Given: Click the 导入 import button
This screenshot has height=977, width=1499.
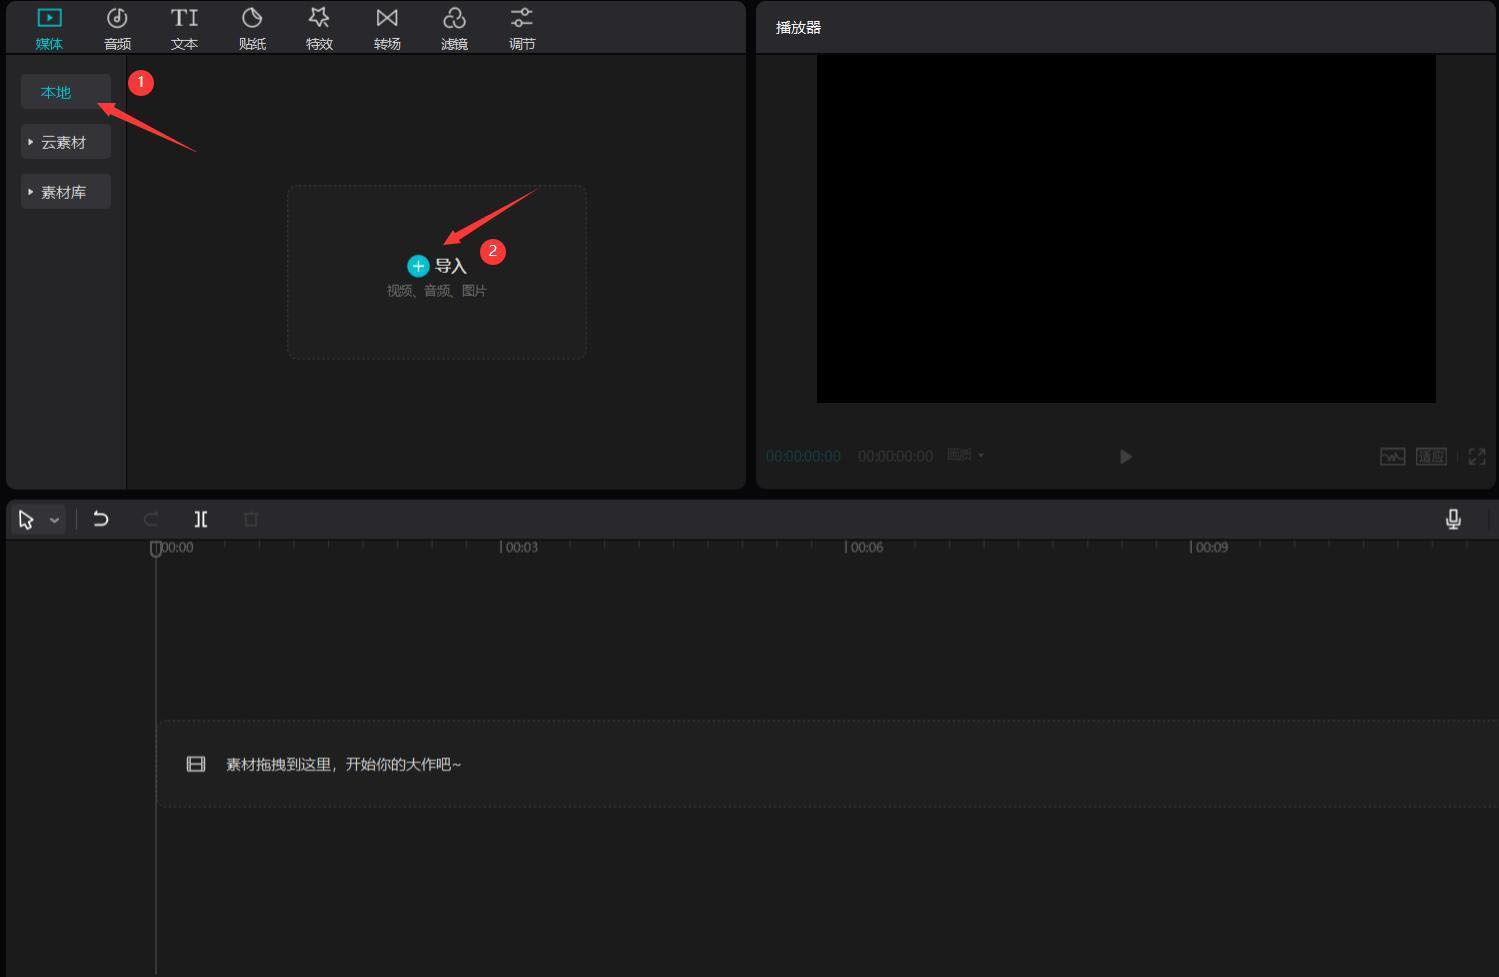Looking at the screenshot, I should pos(437,266).
